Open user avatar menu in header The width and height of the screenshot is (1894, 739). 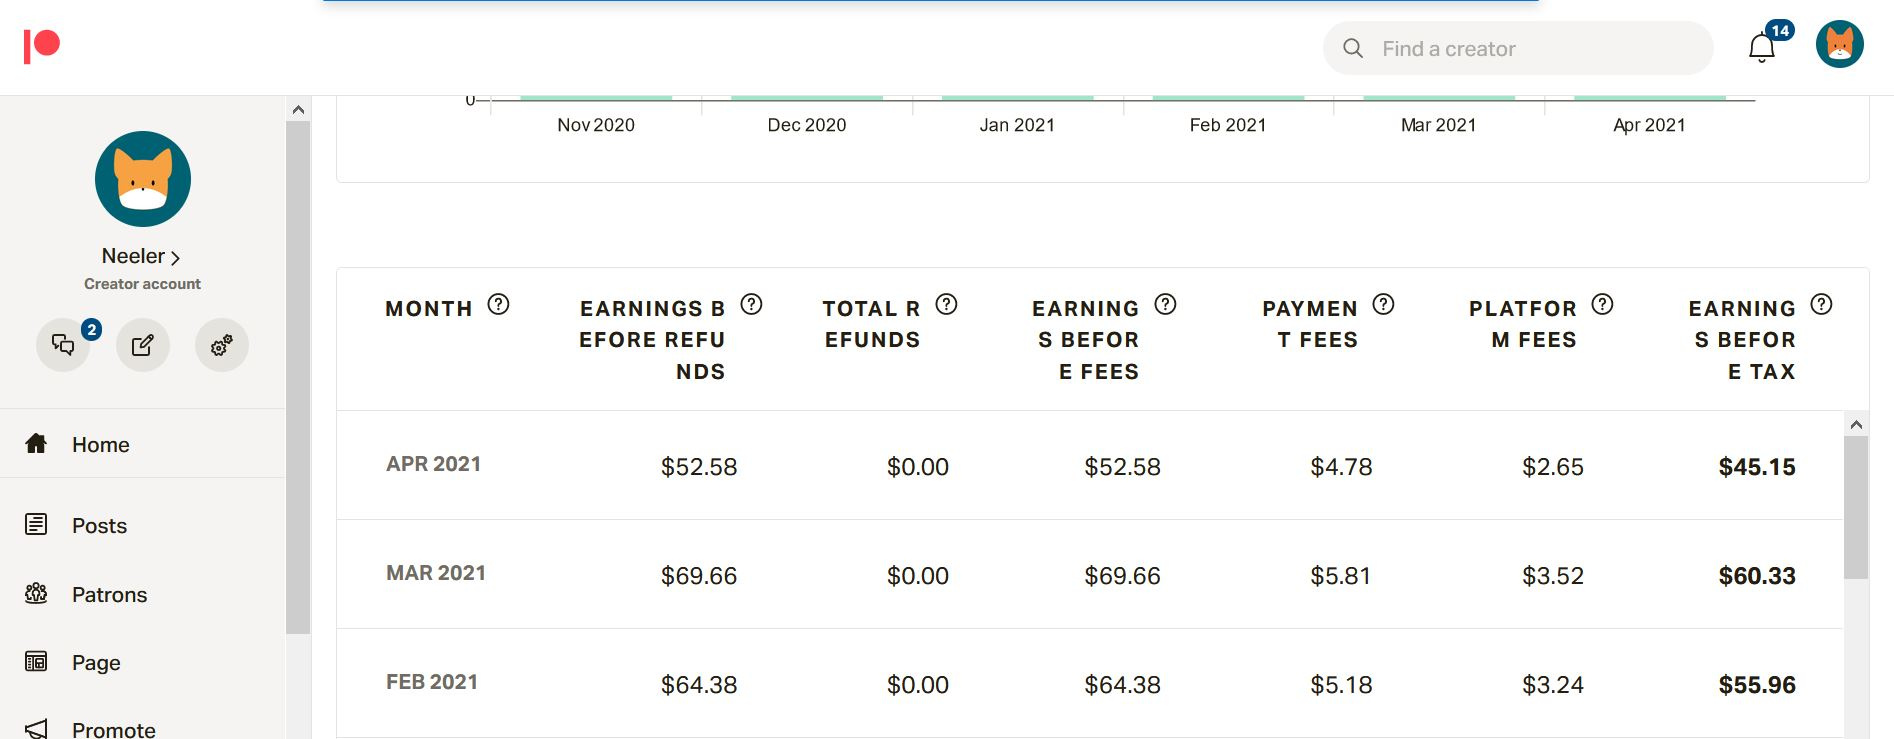[x=1839, y=46]
